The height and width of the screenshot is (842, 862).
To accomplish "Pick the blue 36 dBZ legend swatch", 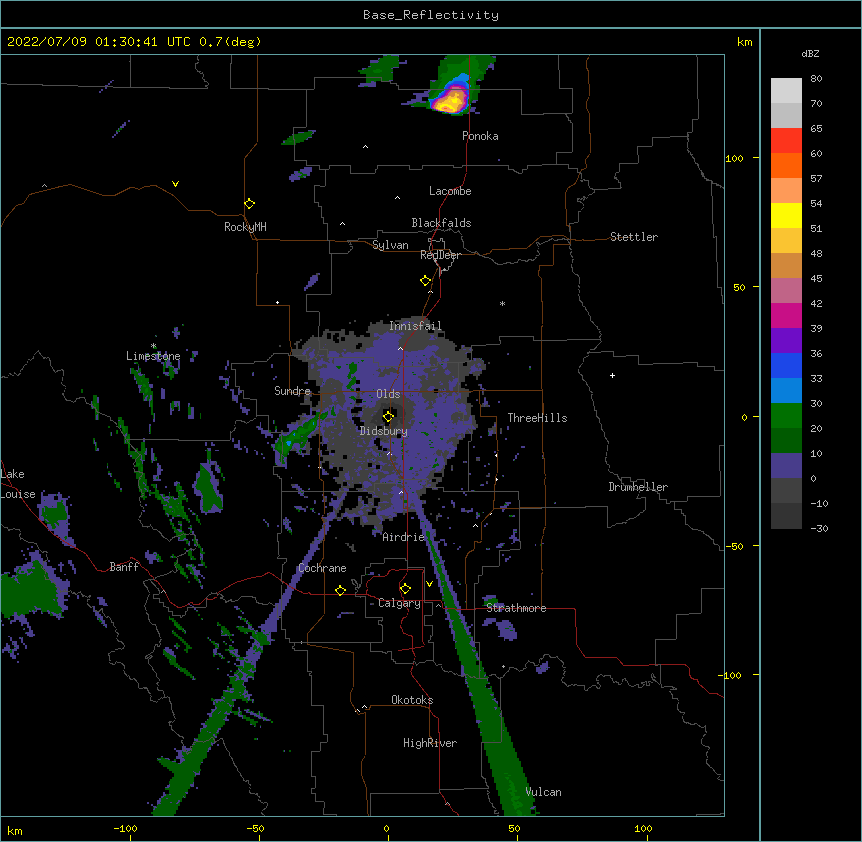I will point(786,365).
